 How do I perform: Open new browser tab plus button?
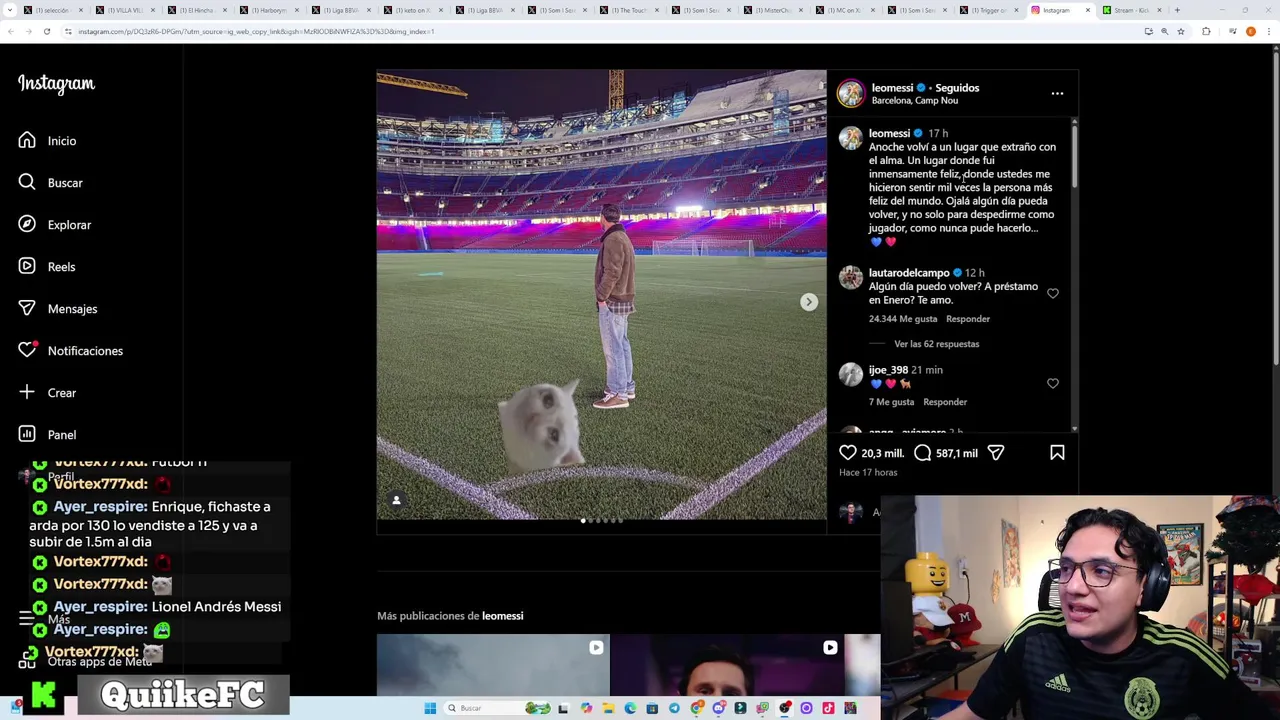click(x=1177, y=10)
